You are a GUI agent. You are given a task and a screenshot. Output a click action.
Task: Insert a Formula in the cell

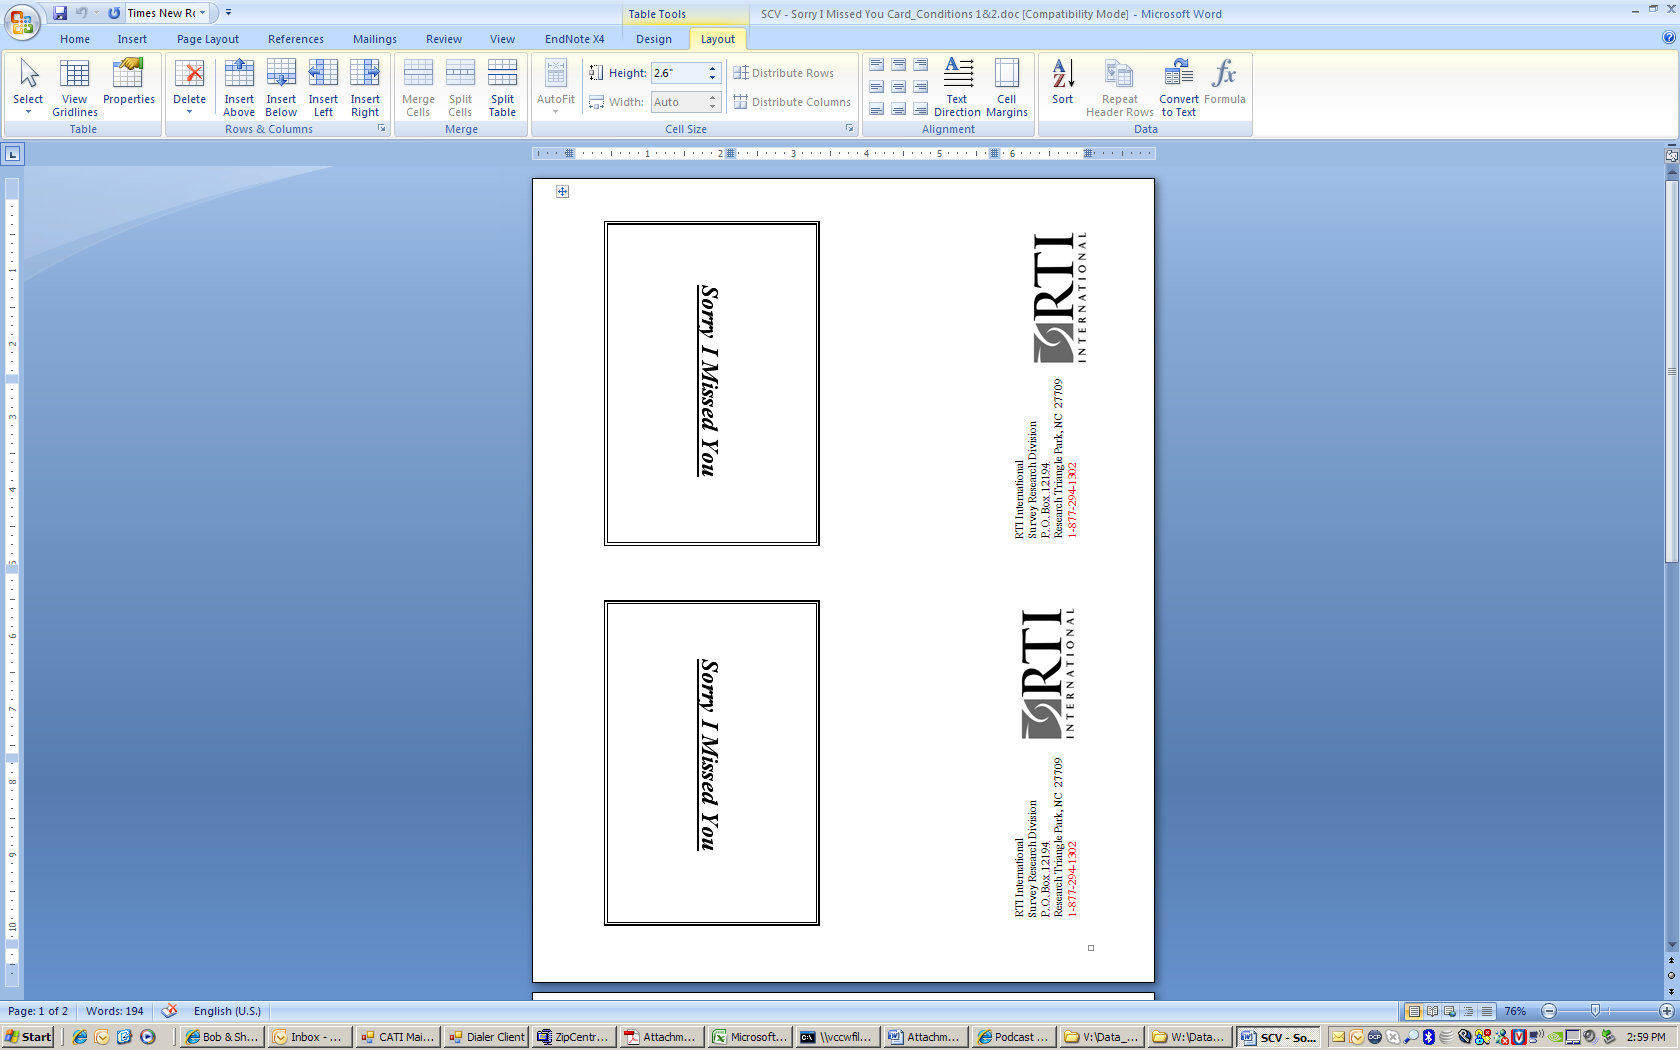[1225, 82]
